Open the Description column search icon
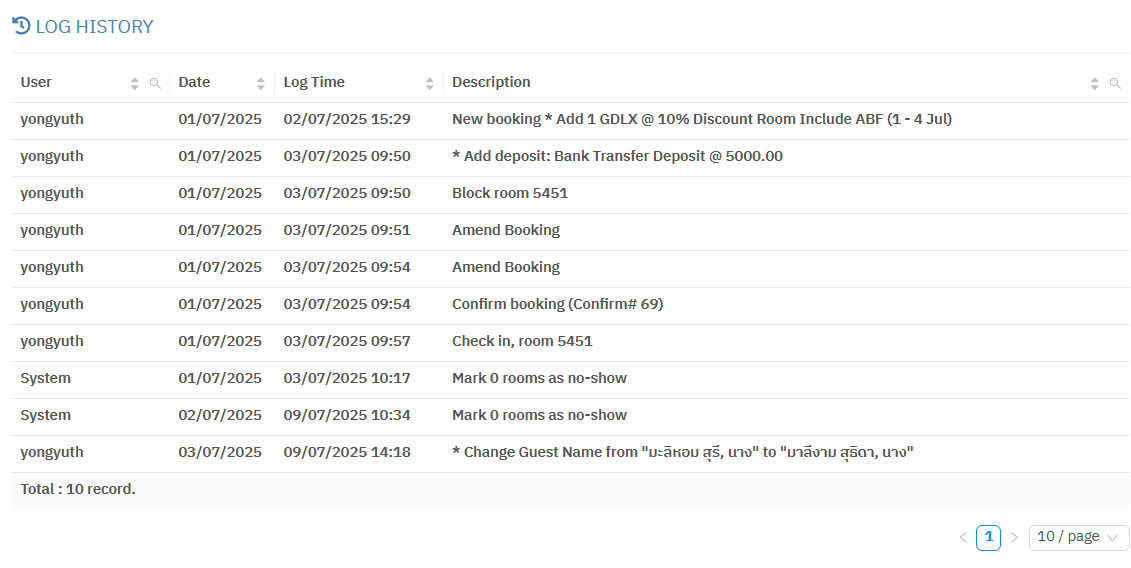This screenshot has width=1131, height=568. (1115, 83)
